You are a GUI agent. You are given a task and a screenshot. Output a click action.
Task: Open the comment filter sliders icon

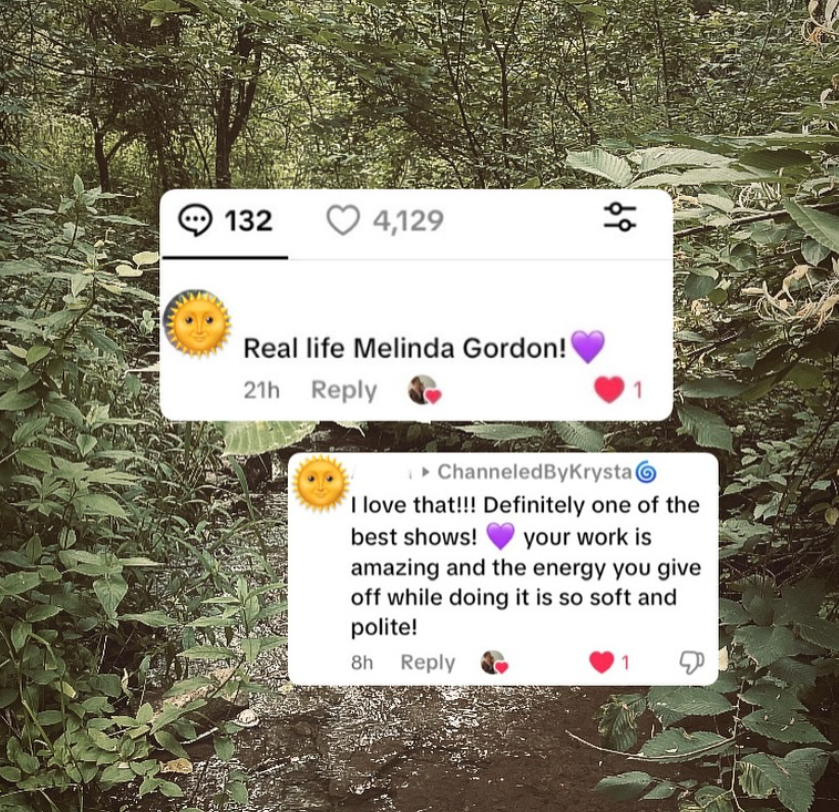(x=620, y=217)
